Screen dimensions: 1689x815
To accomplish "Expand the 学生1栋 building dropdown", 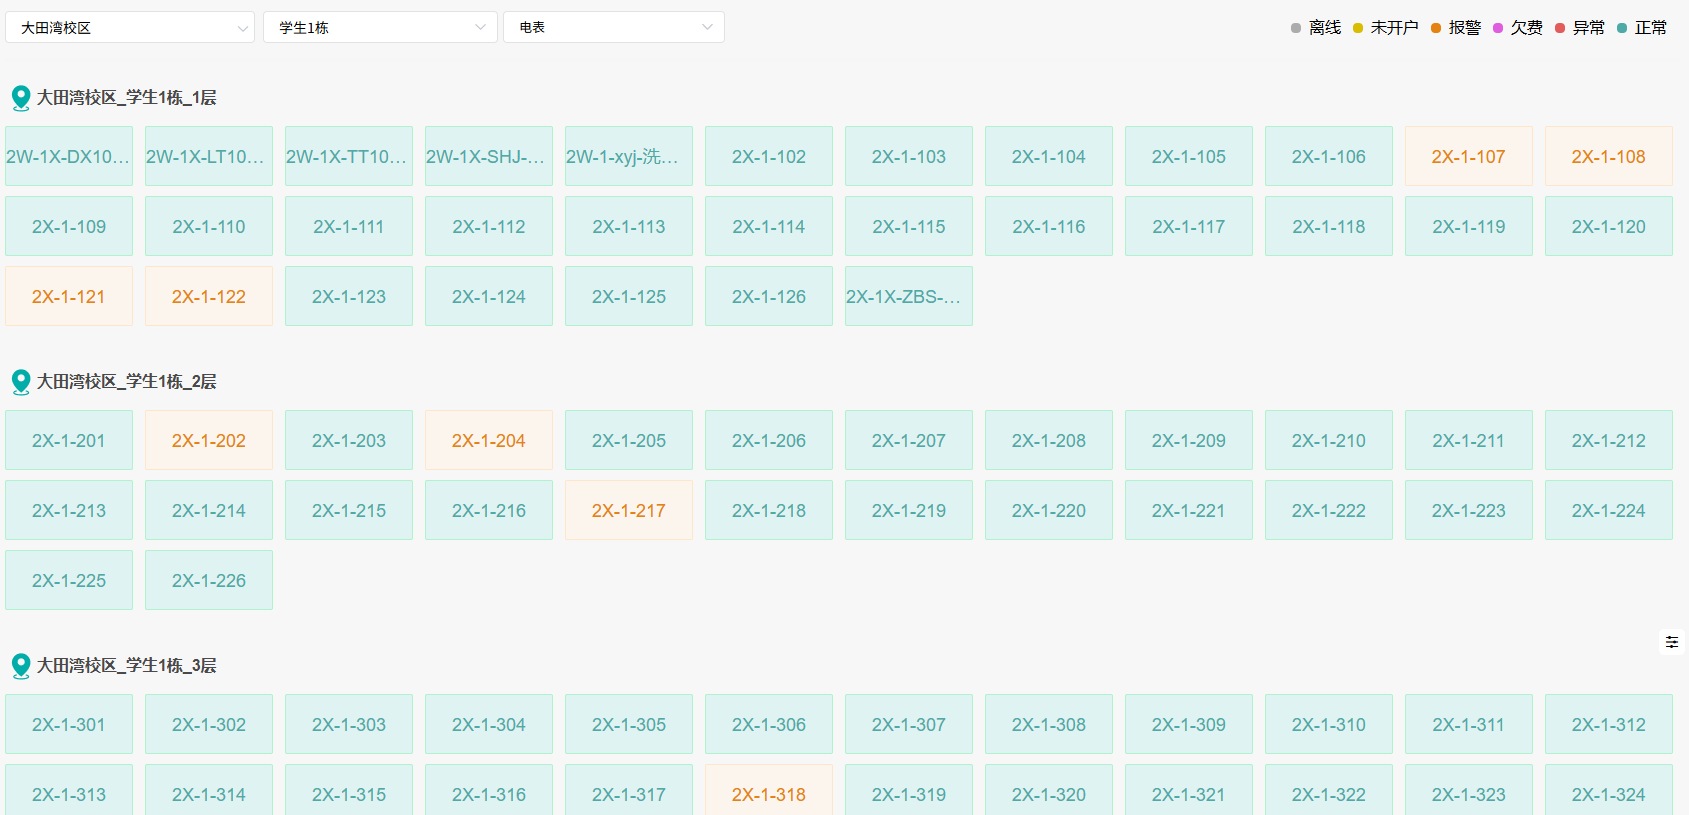I will (x=380, y=28).
